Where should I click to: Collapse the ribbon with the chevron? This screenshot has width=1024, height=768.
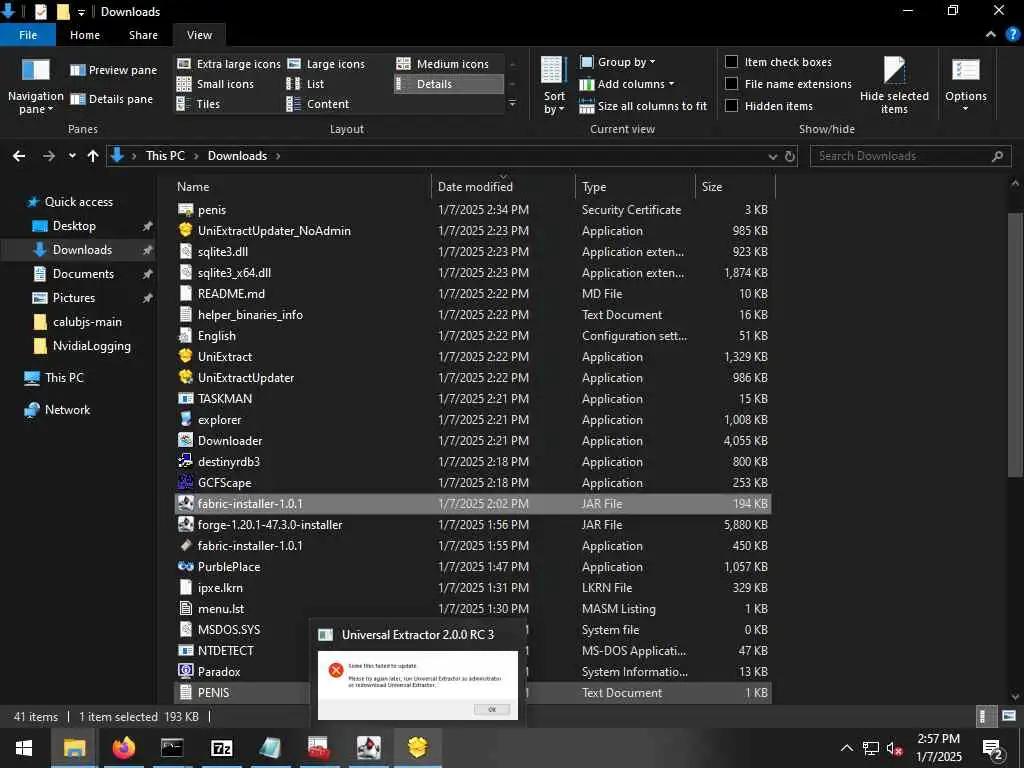(x=991, y=35)
